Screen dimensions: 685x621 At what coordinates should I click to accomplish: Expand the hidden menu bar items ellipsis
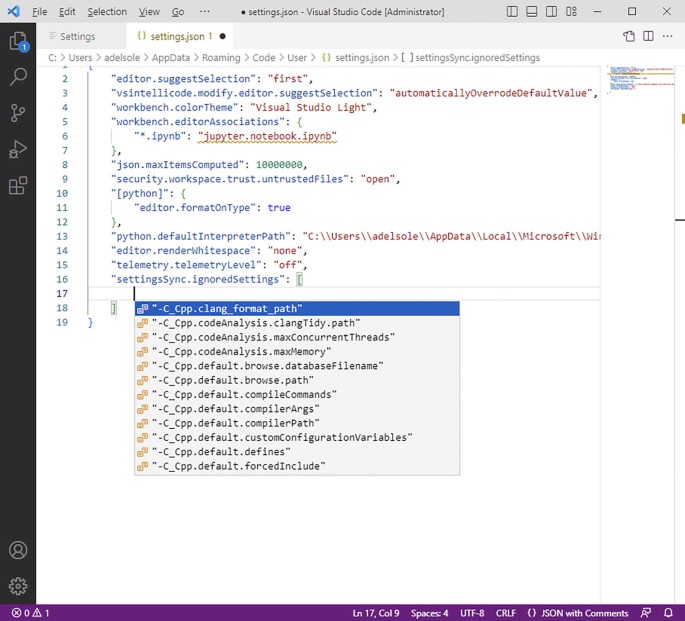pyautogui.click(x=205, y=12)
